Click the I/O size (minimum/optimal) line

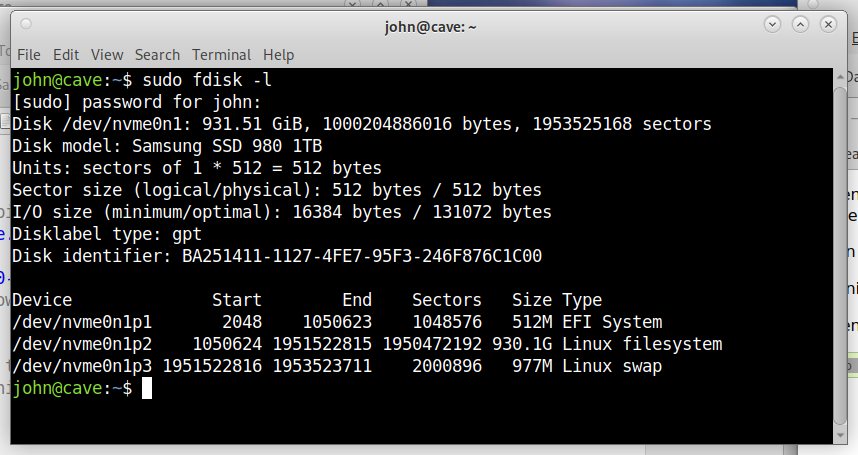click(x=282, y=212)
